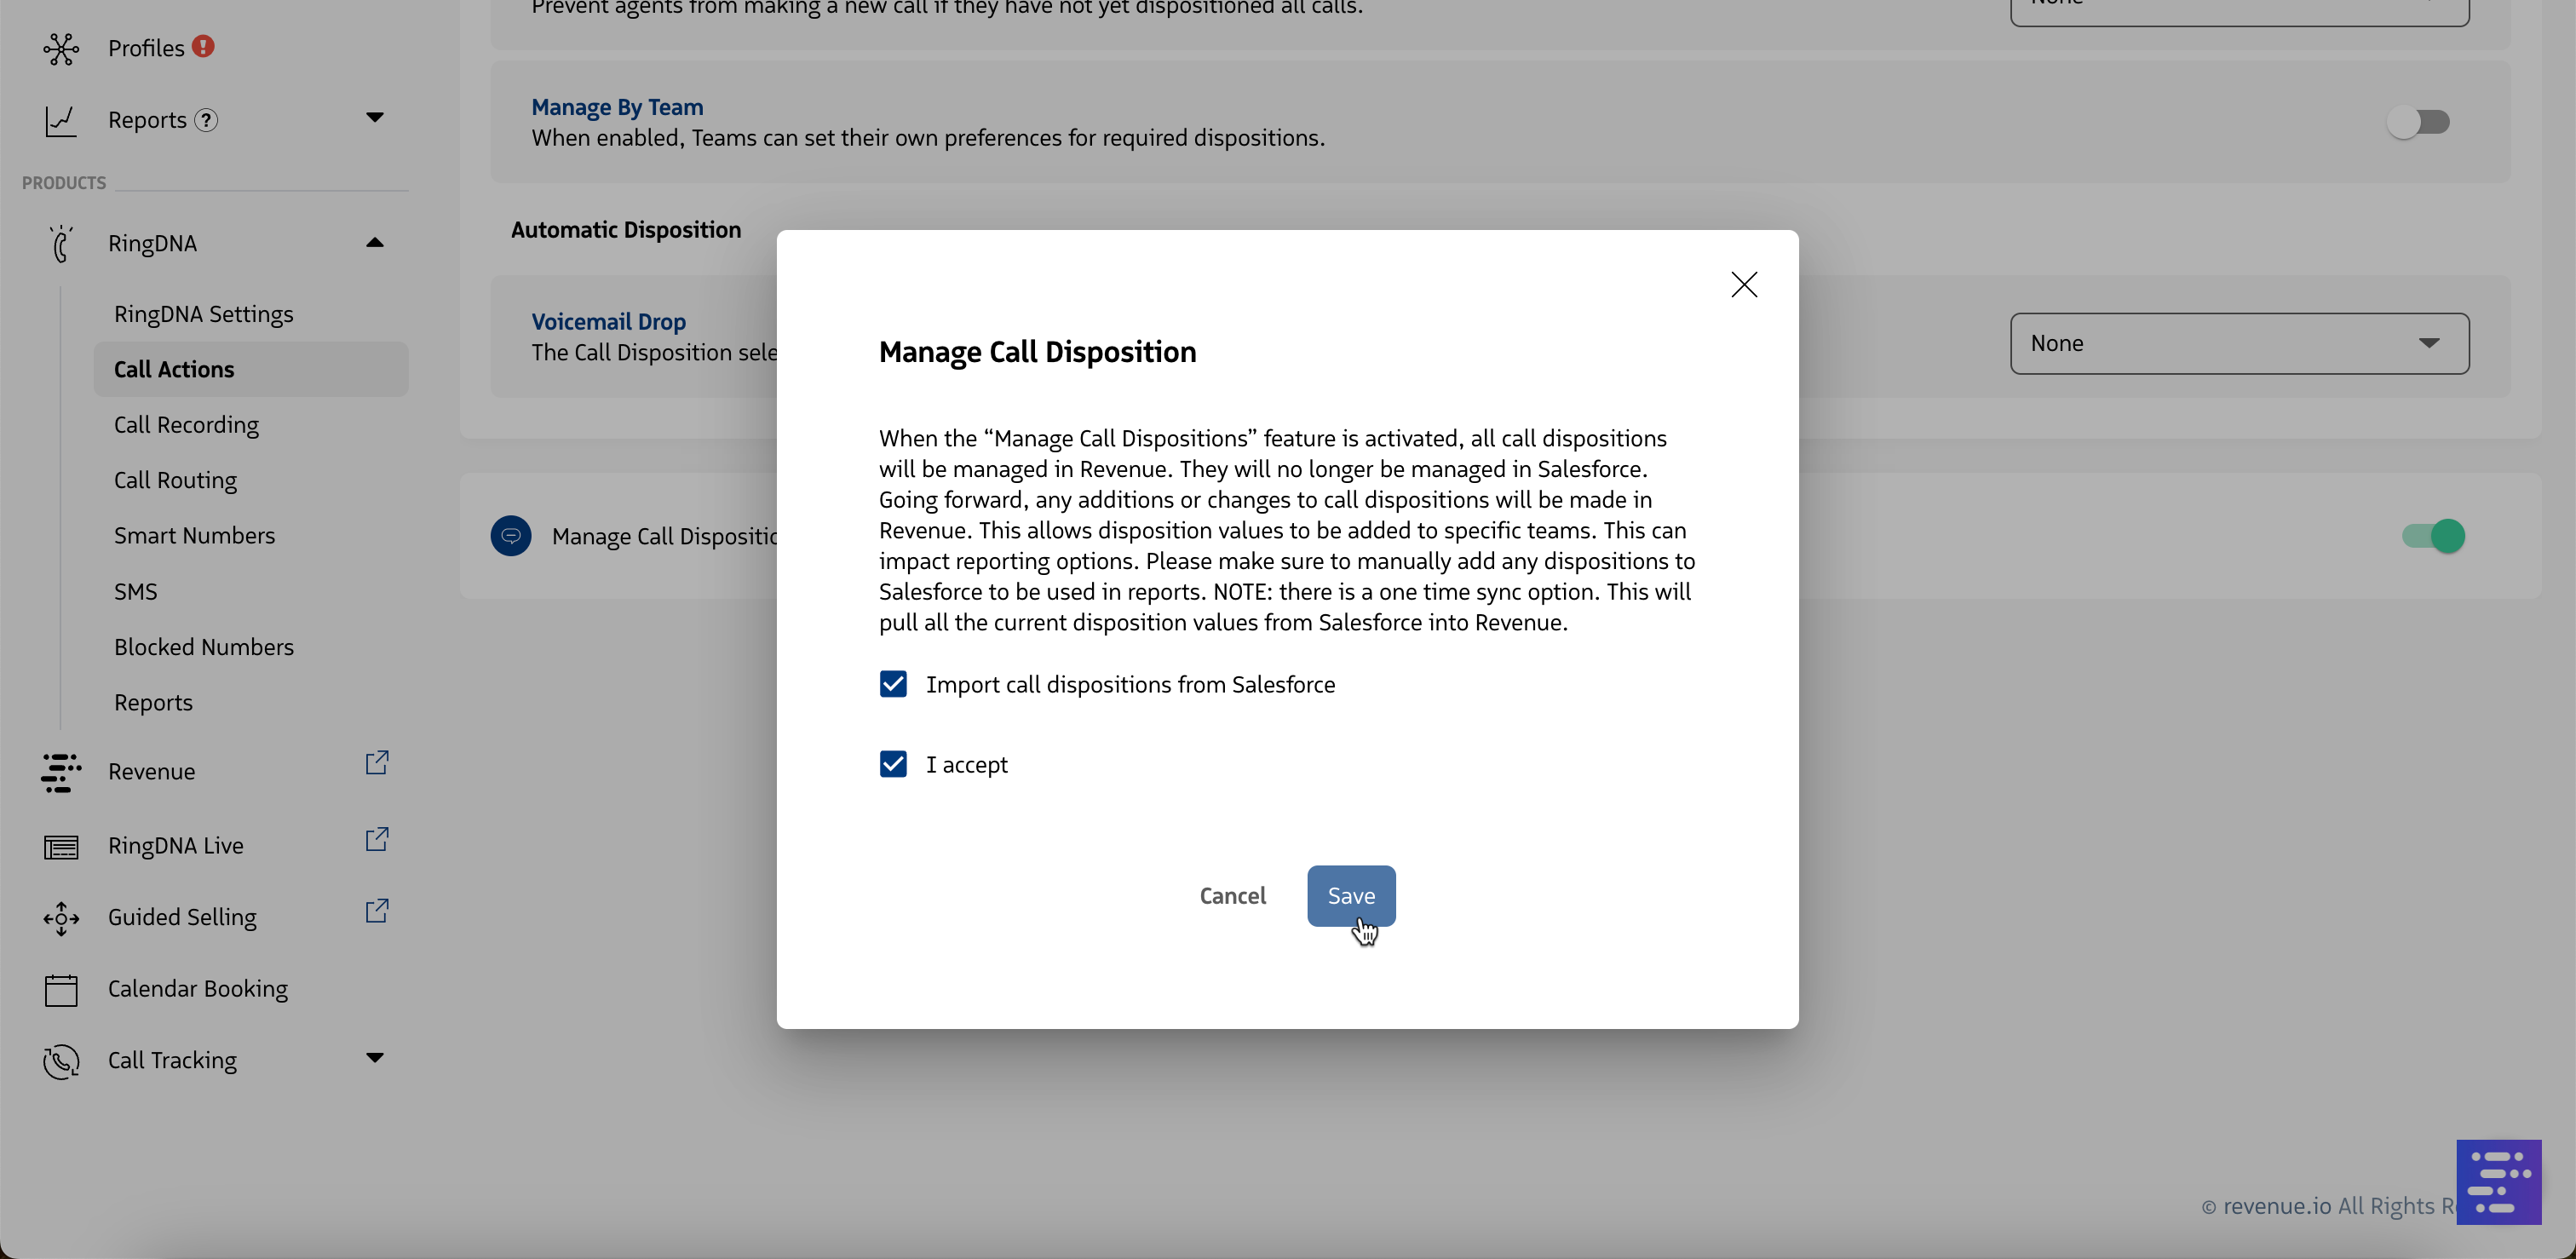Open Voicemail Drop None dropdown

[2239, 344]
